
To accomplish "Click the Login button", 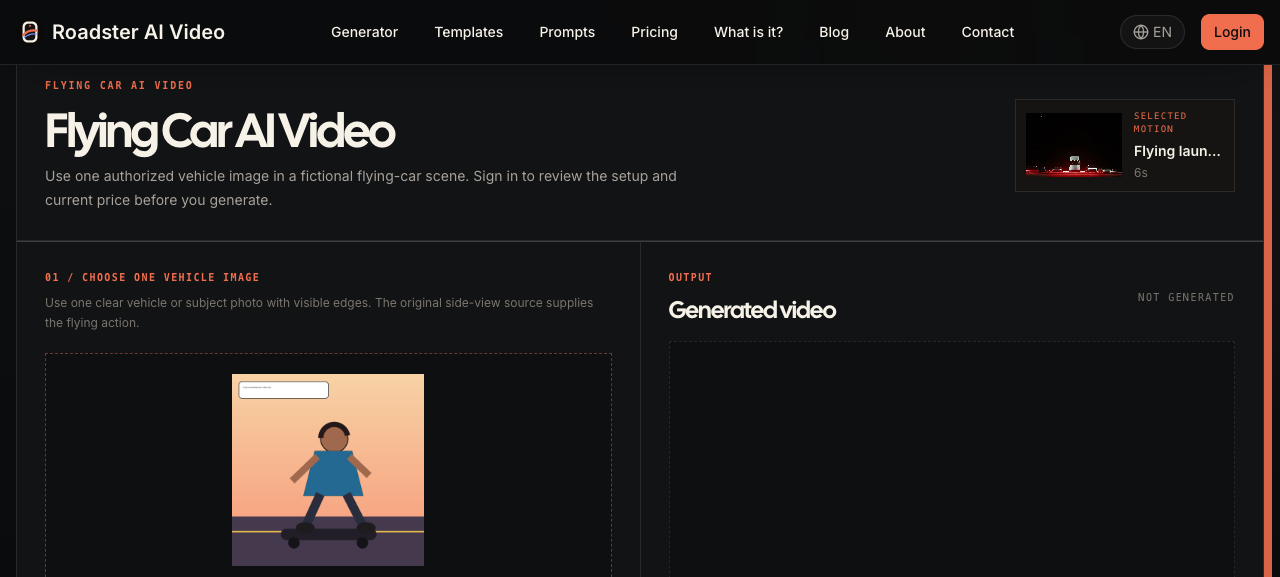I will click(1232, 32).
